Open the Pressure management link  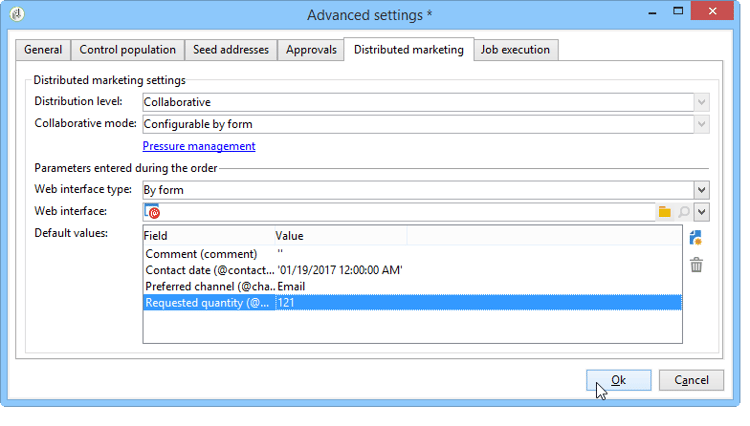[199, 146]
